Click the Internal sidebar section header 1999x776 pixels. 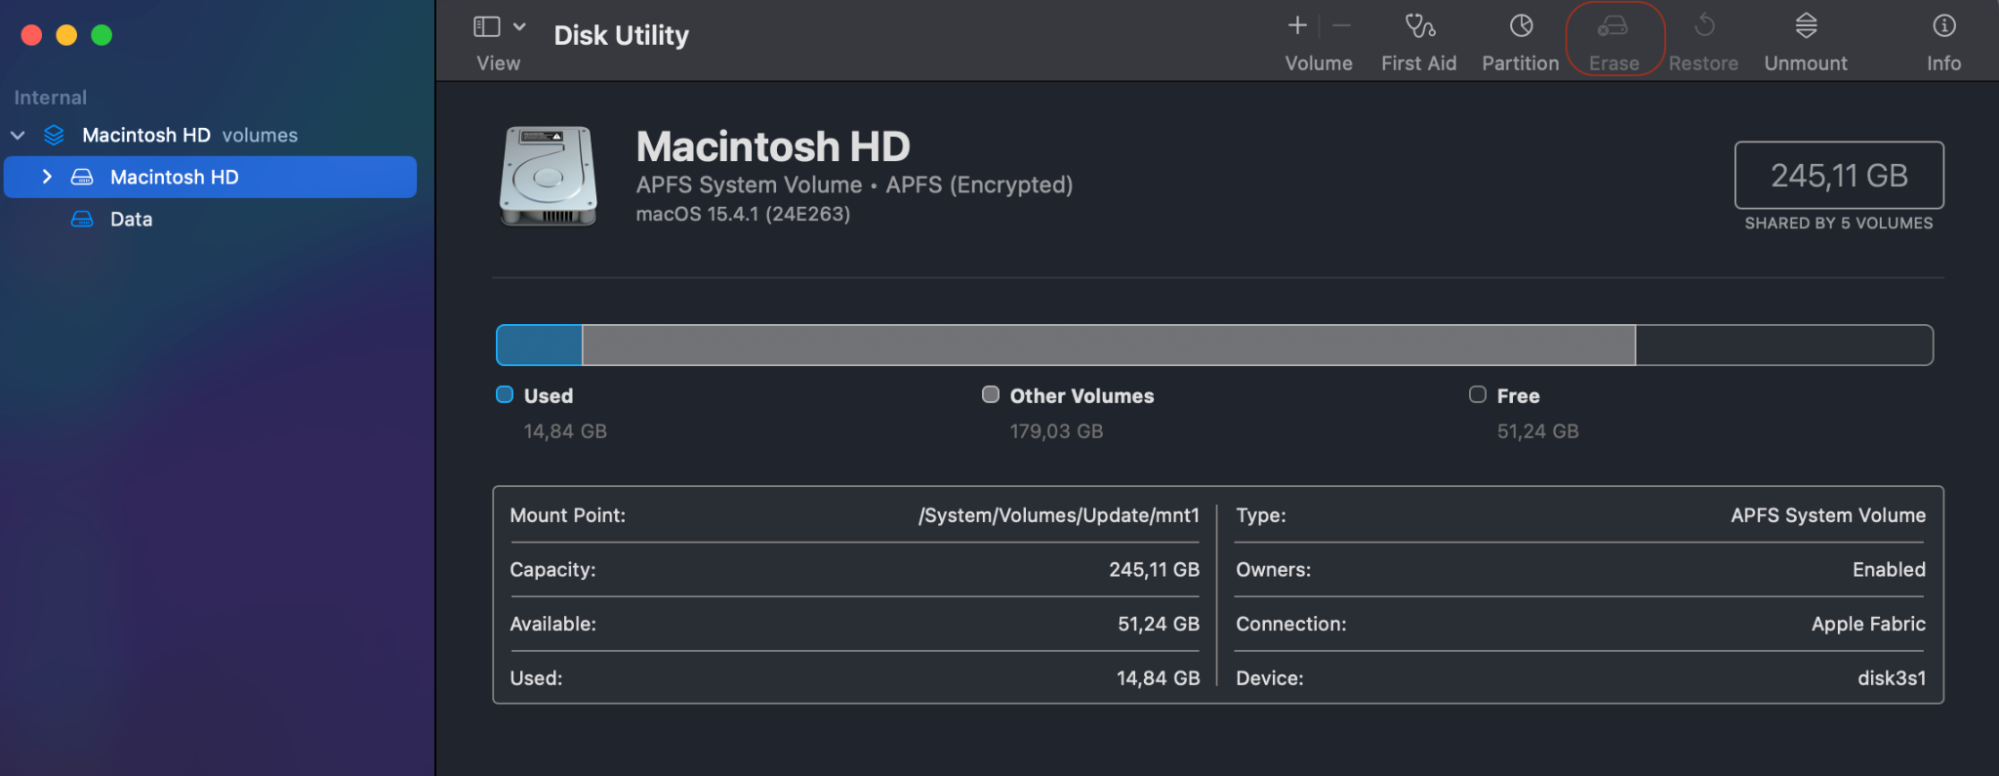(50, 97)
